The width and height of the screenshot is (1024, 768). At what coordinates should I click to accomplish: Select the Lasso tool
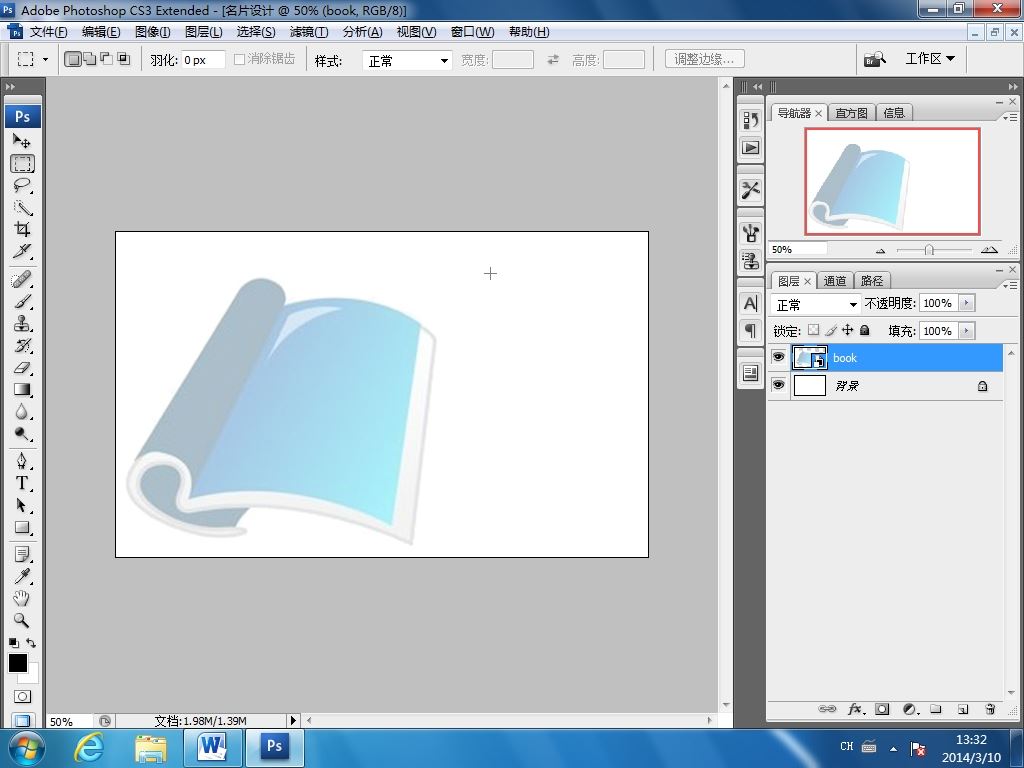click(x=22, y=186)
